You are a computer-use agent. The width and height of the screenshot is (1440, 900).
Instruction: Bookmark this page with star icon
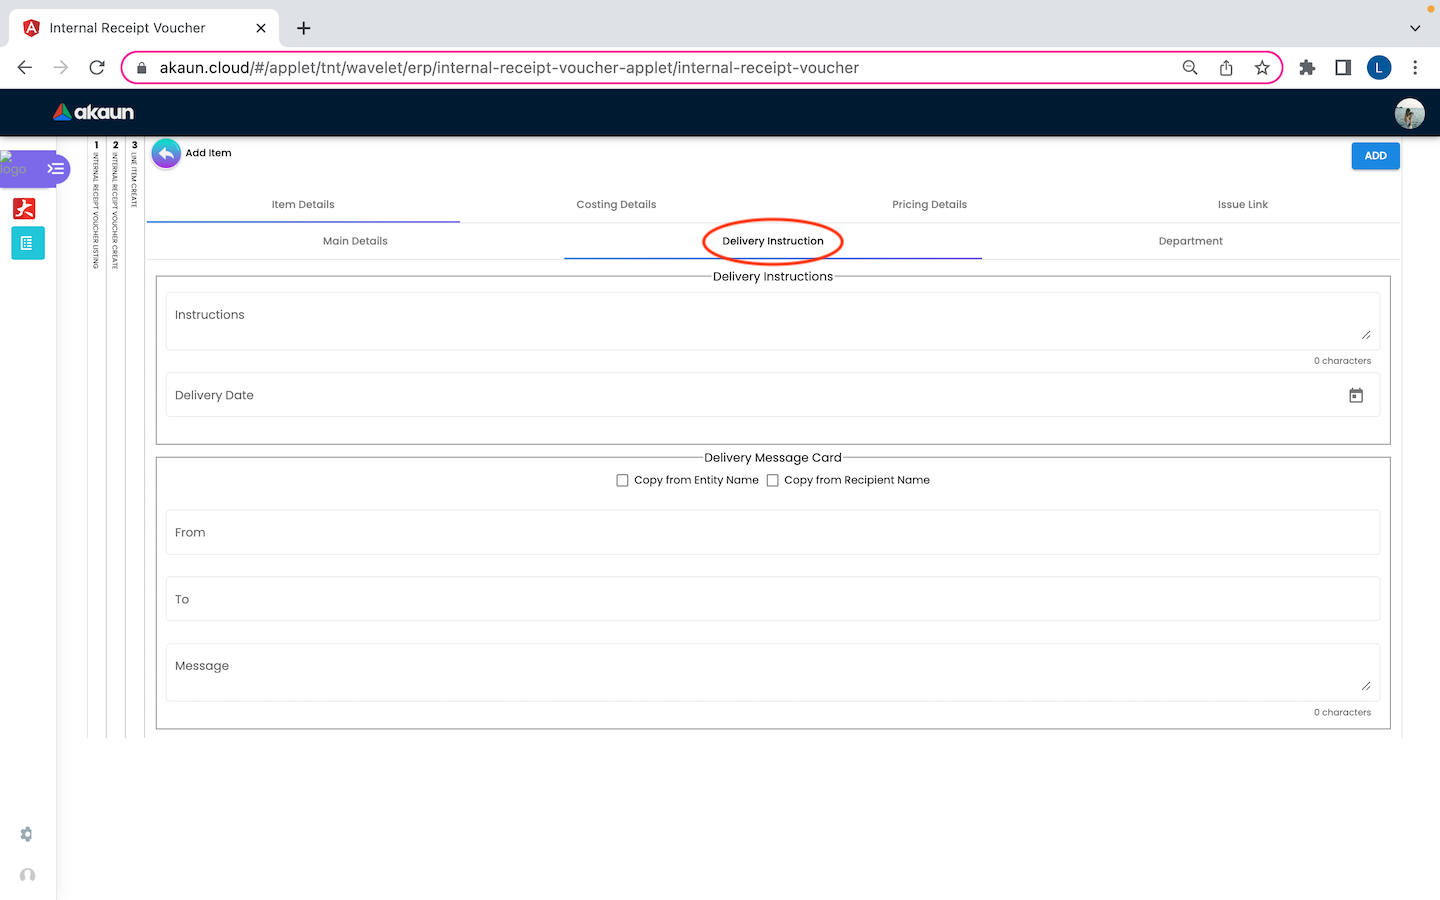coord(1262,68)
